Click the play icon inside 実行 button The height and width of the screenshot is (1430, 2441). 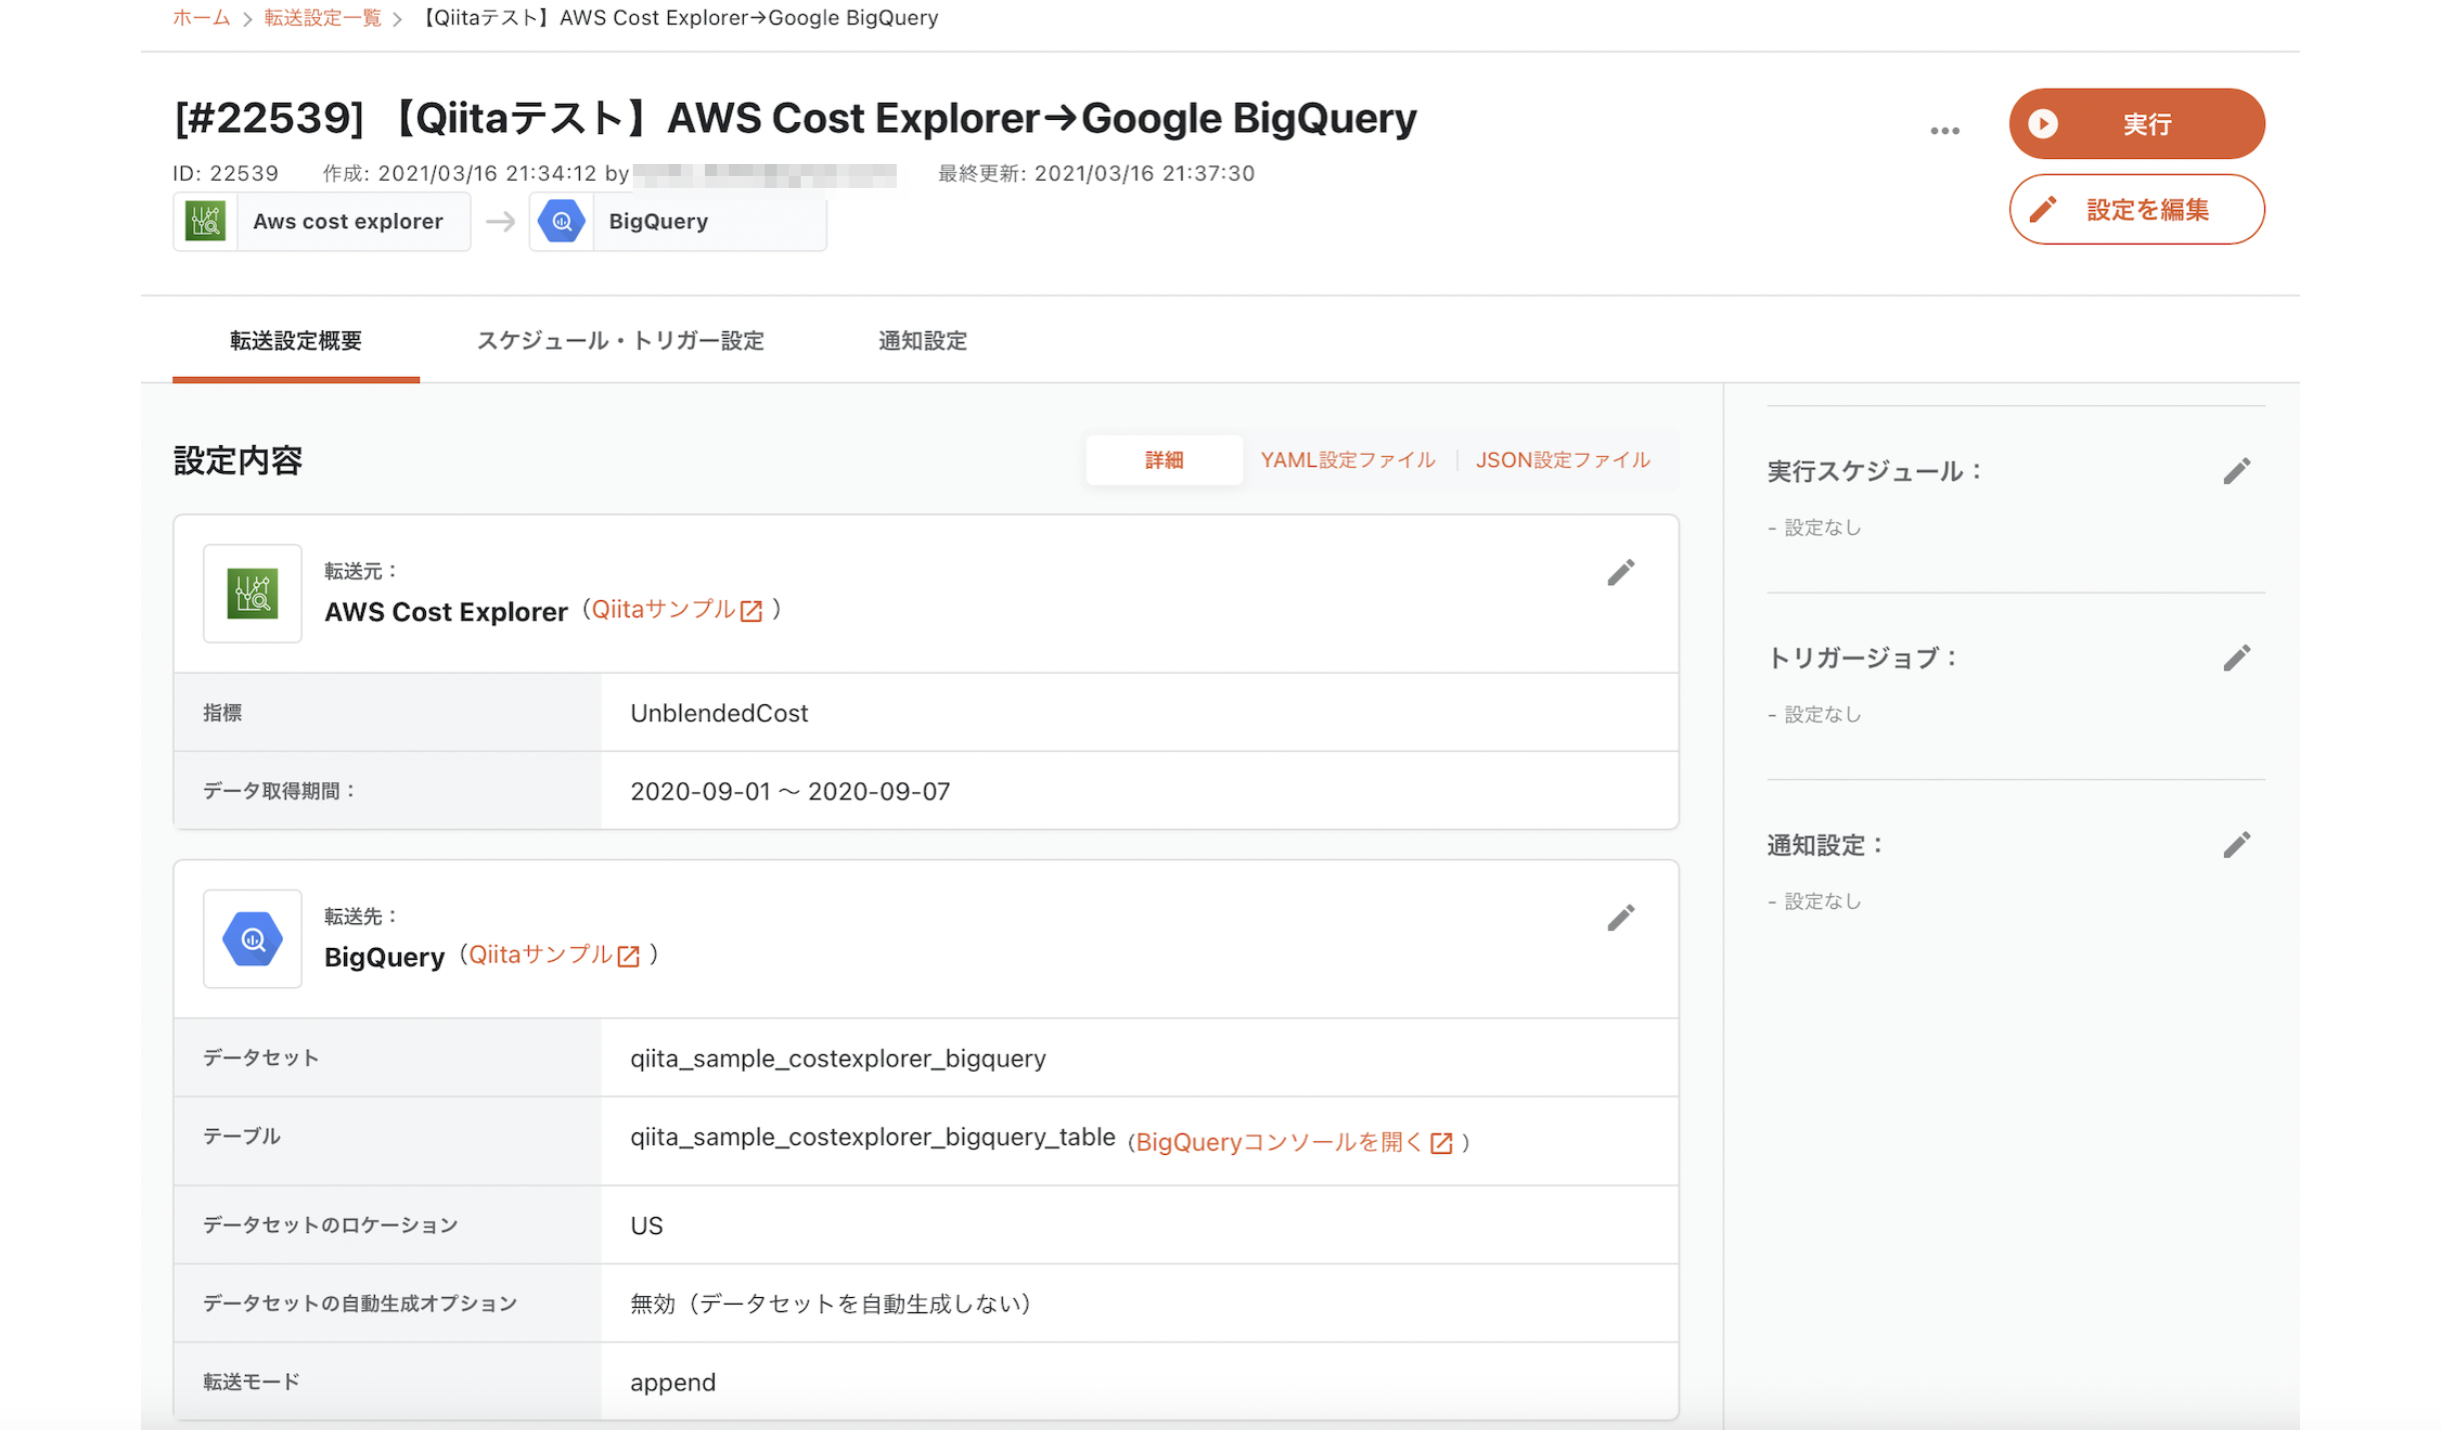2042,124
